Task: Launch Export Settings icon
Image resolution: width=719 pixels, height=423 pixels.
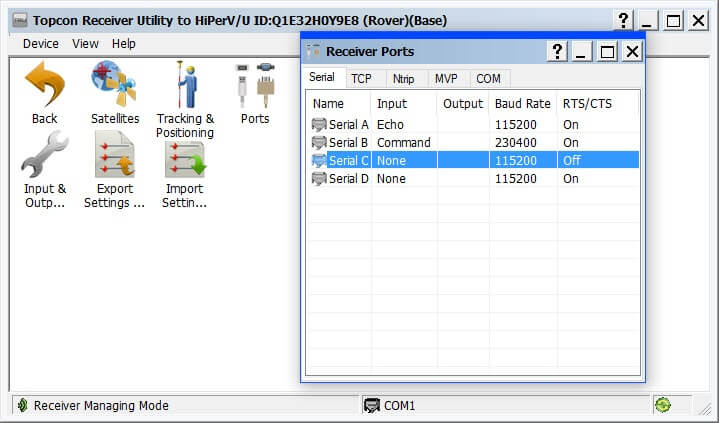Action: click(114, 155)
